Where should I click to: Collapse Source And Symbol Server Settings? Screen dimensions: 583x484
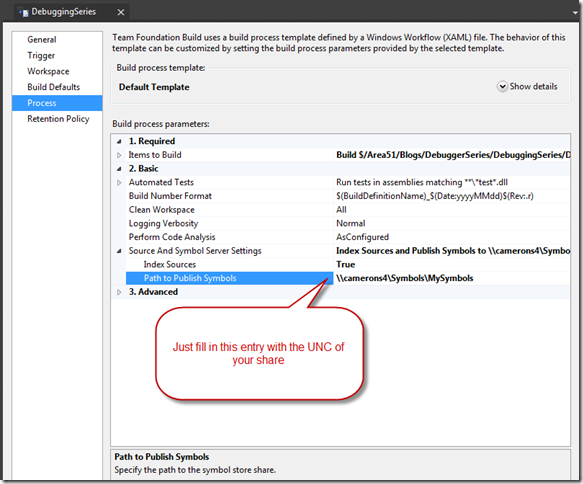tap(119, 251)
